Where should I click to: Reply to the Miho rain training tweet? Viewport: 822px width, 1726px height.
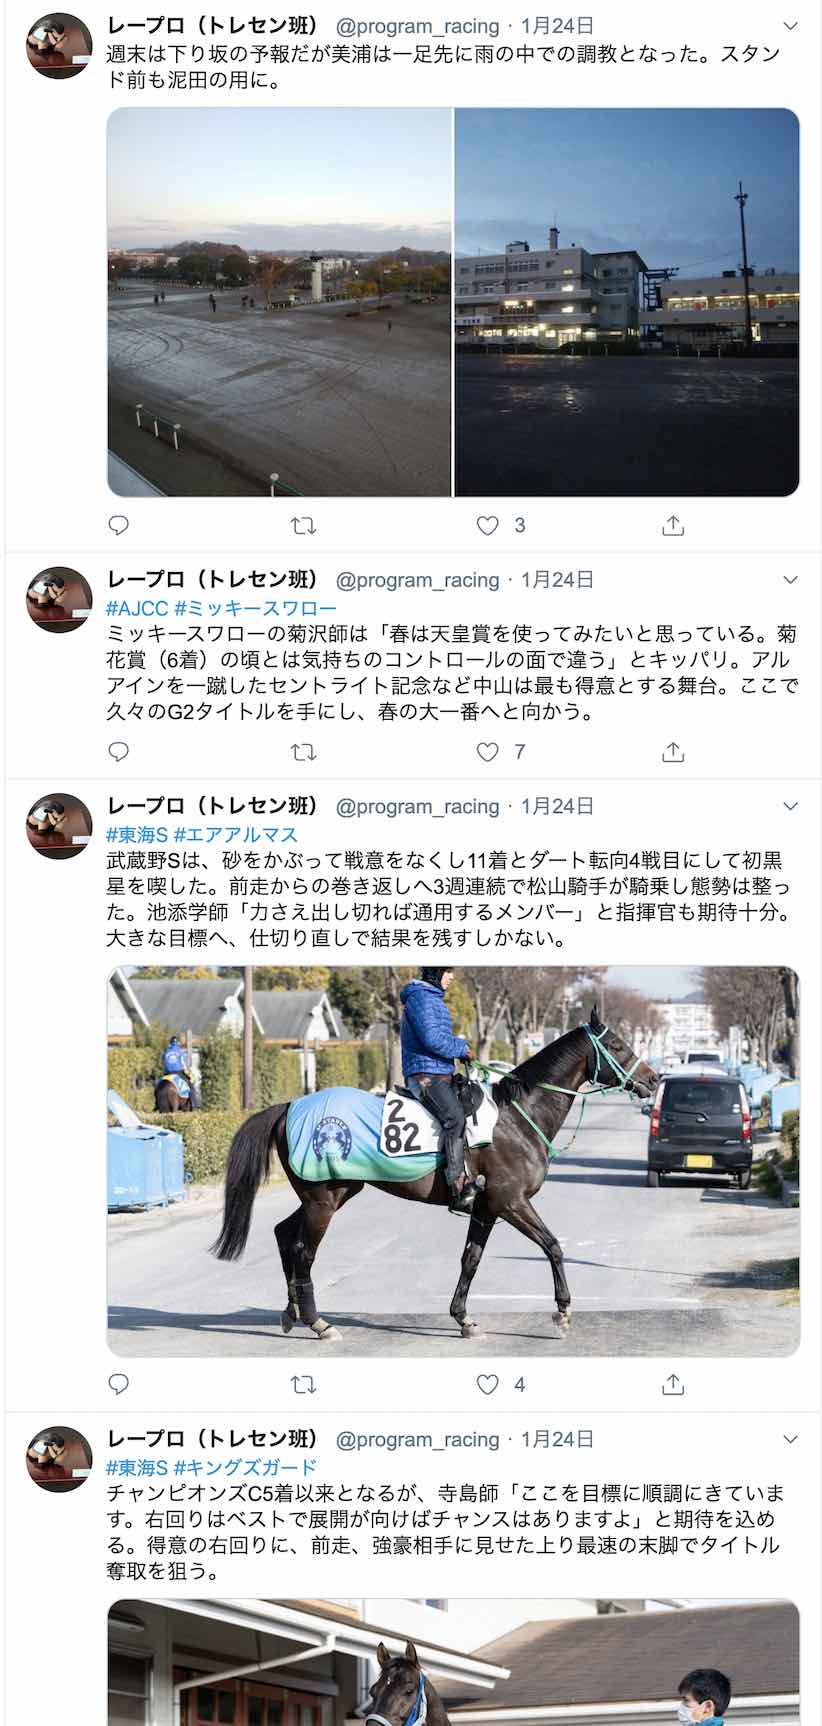click(x=118, y=525)
